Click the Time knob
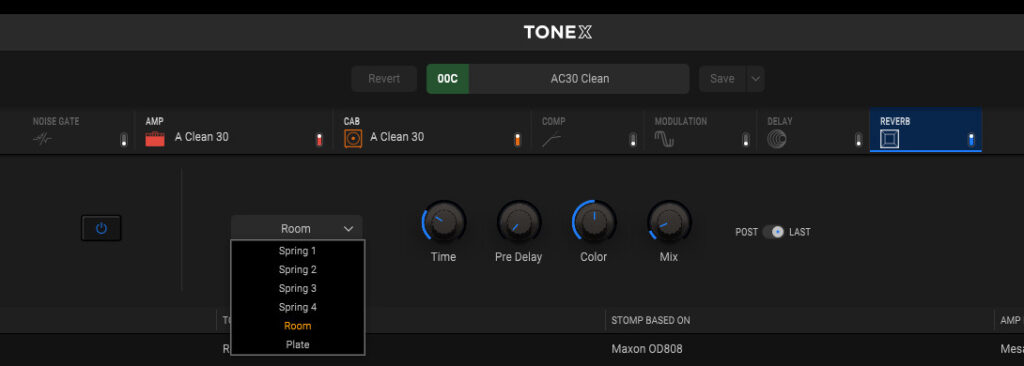 (445, 222)
